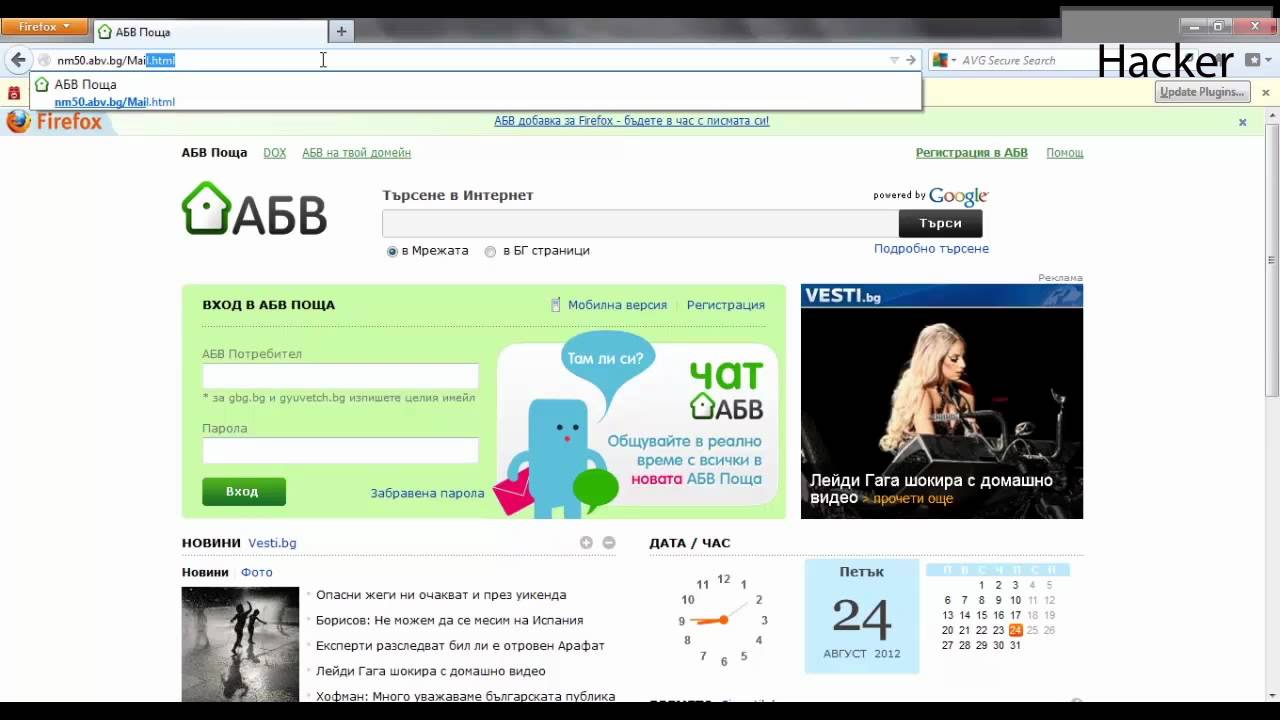Focus the internet search text field
The image size is (1280, 720).
tap(640, 223)
